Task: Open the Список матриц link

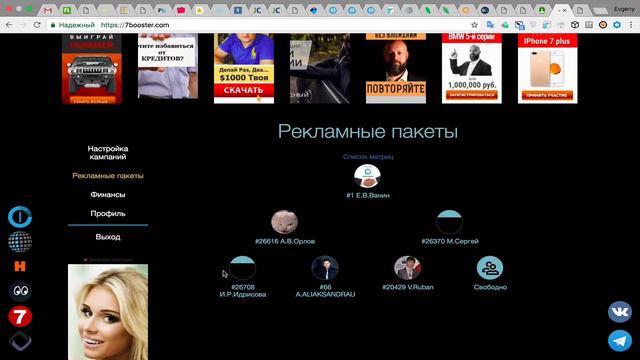Action: tap(368, 156)
